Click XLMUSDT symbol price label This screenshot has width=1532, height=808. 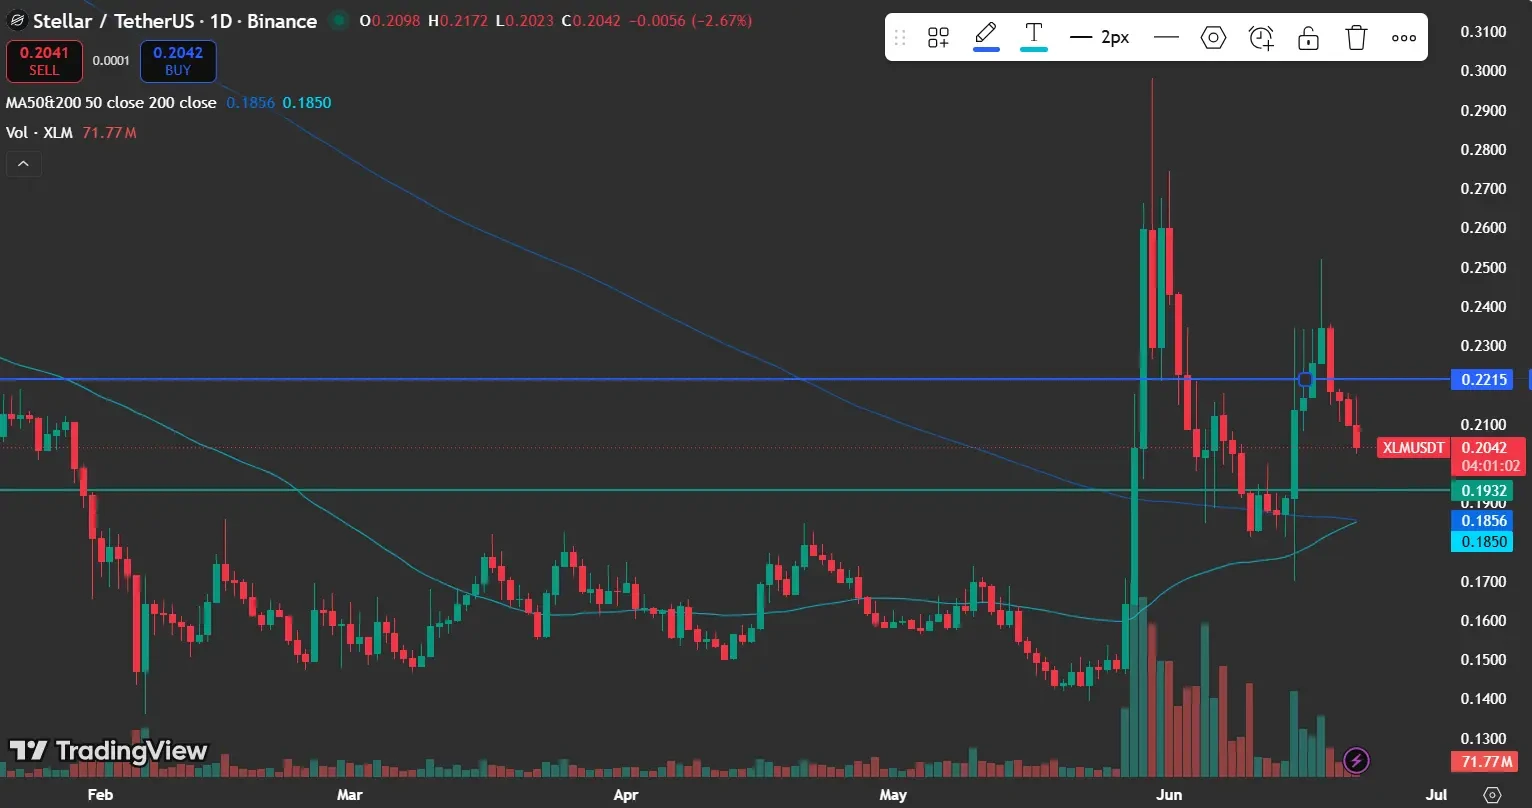[1413, 448]
